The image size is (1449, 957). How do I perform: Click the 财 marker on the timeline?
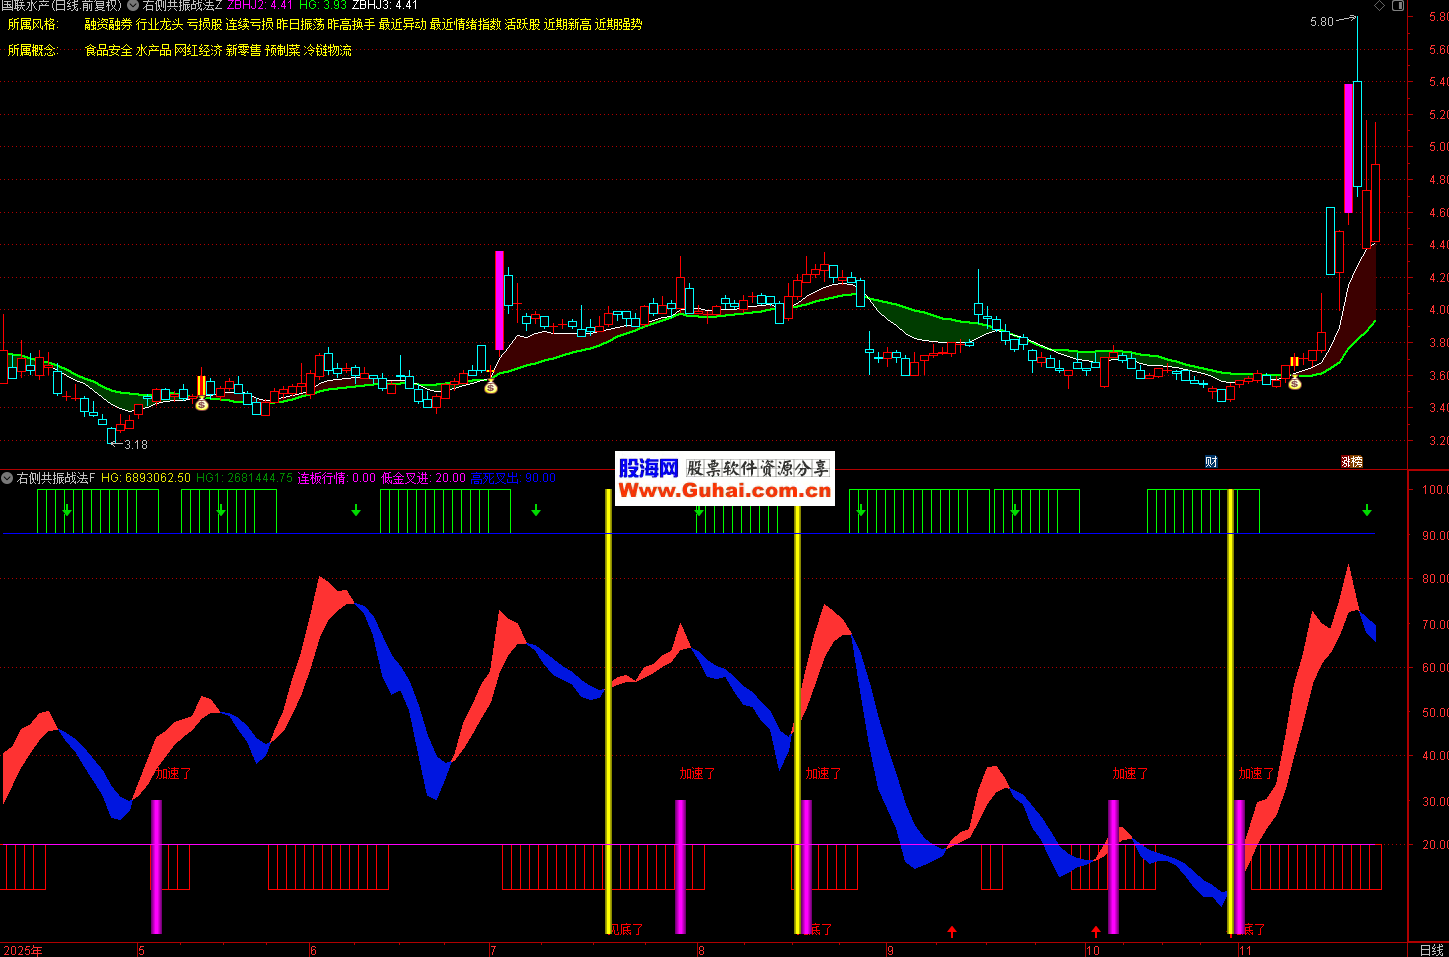pyautogui.click(x=1211, y=462)
